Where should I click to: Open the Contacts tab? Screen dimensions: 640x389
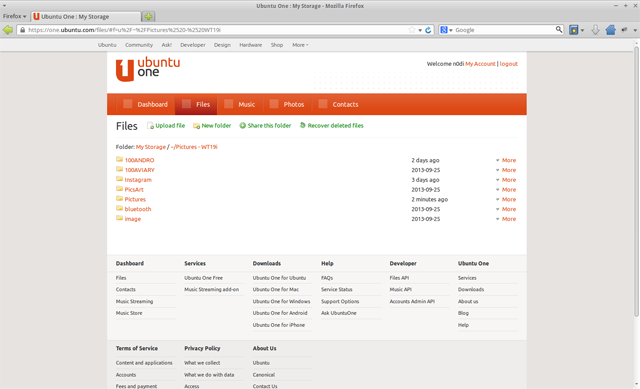click(339, 104)
